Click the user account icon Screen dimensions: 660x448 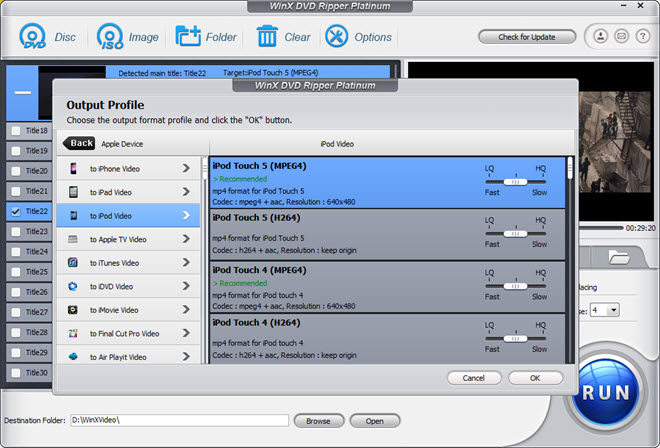tap(601, 36)
